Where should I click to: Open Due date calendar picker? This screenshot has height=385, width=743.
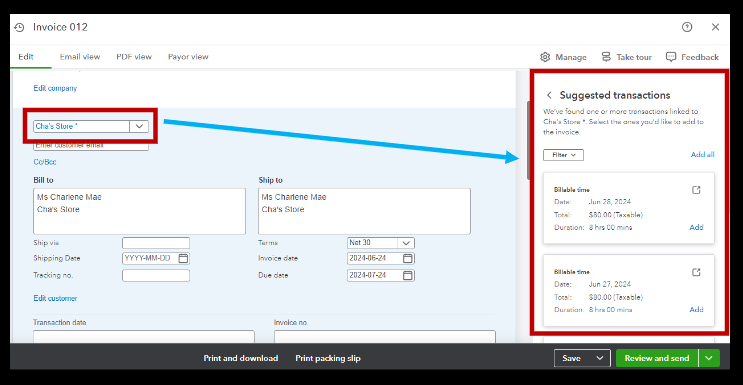(408, 275)
